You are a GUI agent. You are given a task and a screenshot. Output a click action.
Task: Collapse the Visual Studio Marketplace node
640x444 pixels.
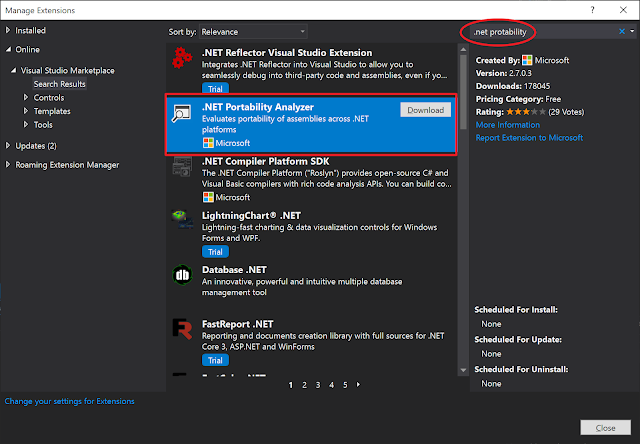[13, 70]
